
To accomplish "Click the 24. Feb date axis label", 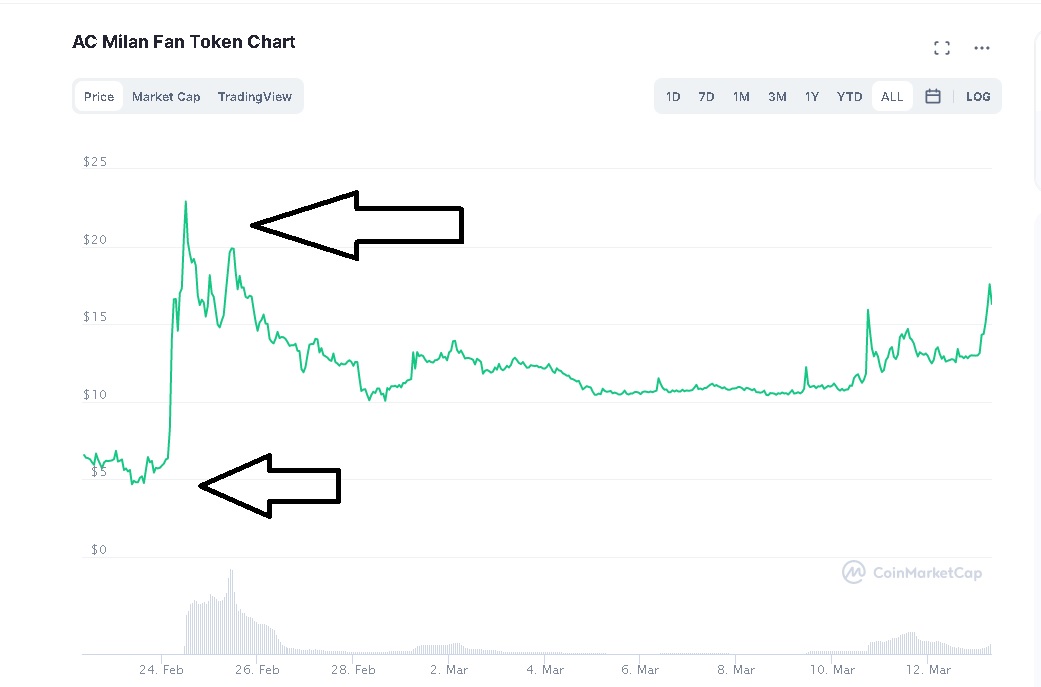I will [x=161, y=670].
